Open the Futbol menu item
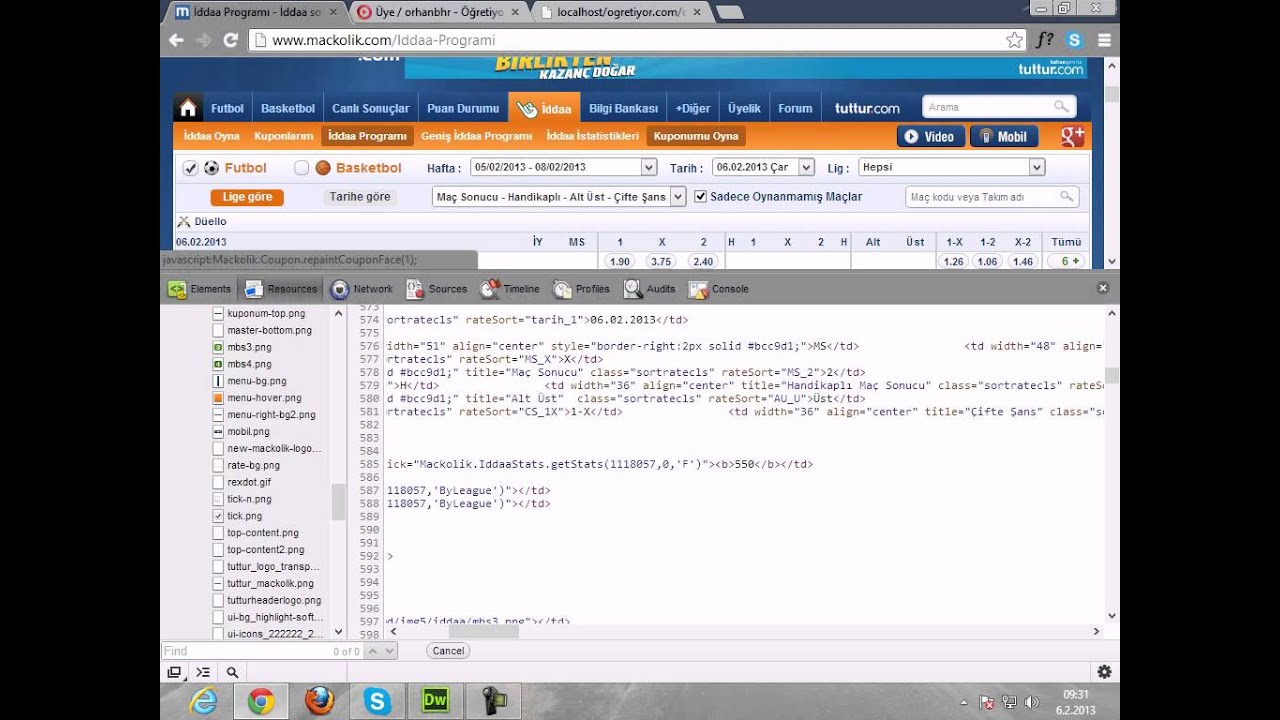Image resolution: width=1280 pixels, height=720 pixels. [x=227, y=108]
